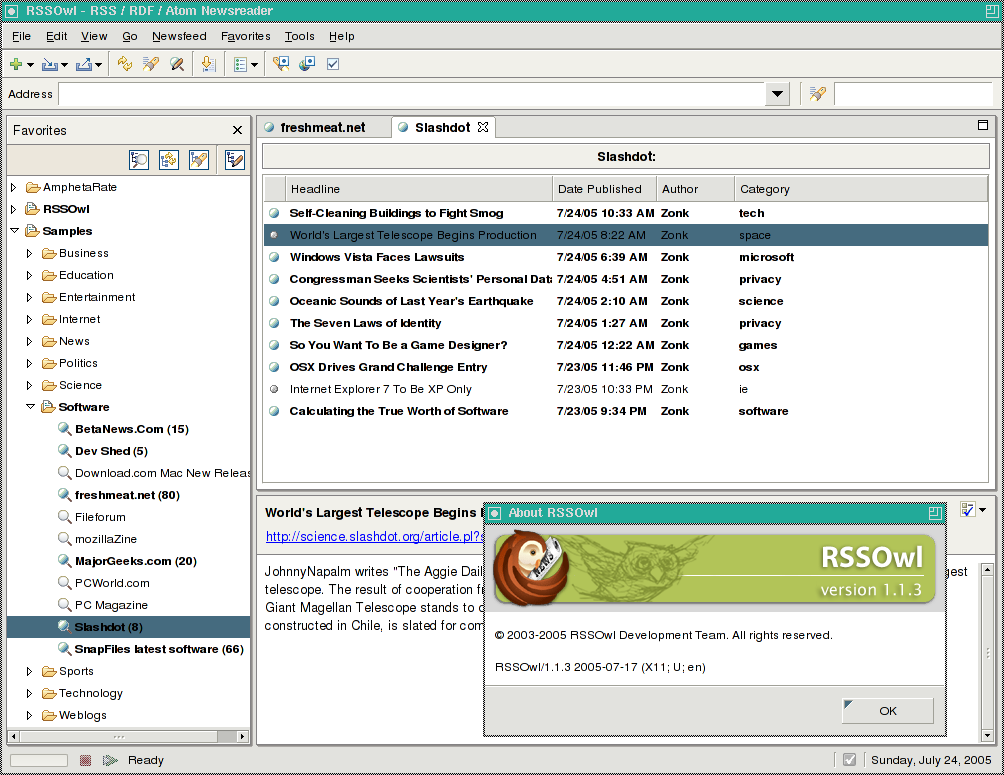Toggle read bullet of Internet Explorer 7 row
Image resolution: width=1004 pixels, height=775 pixels.
[274, 389]
